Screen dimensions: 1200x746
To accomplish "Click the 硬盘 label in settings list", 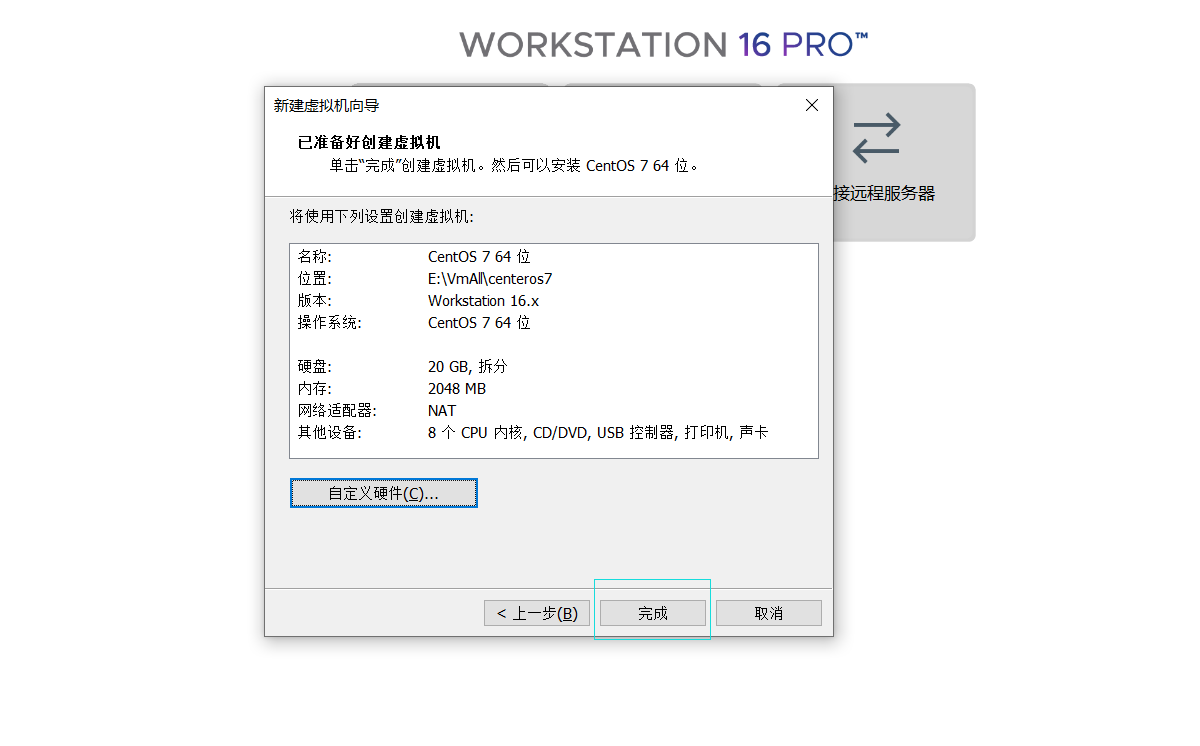I will click(314, 367).
